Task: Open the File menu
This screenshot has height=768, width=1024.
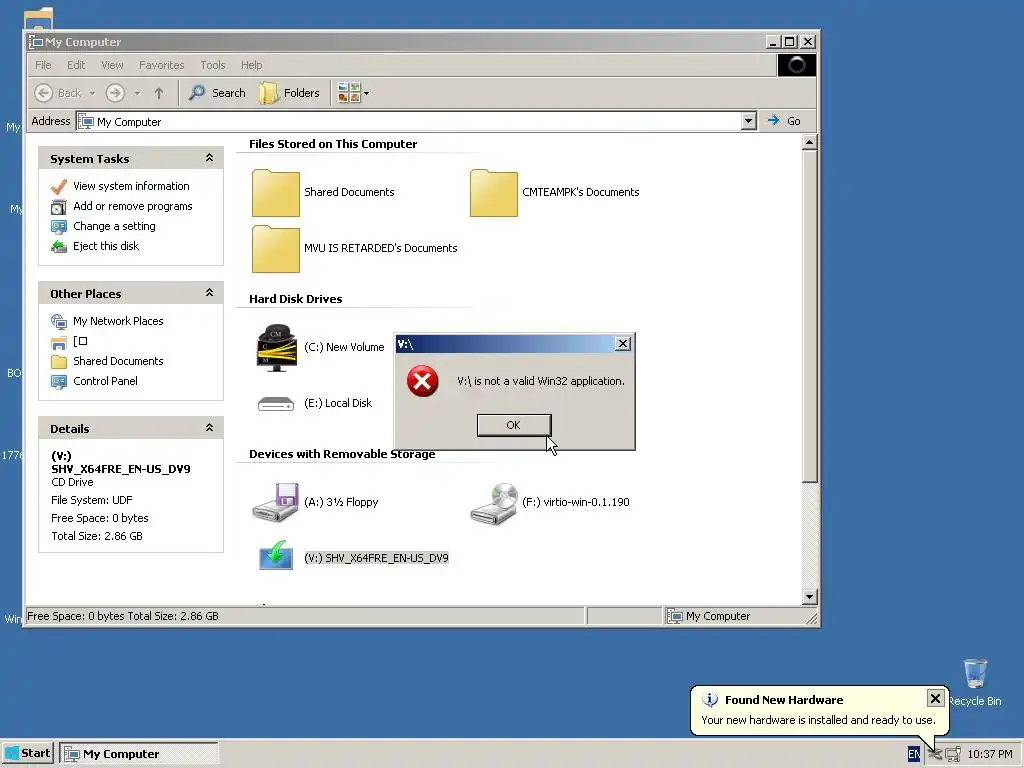Action: tap(43, 65)
